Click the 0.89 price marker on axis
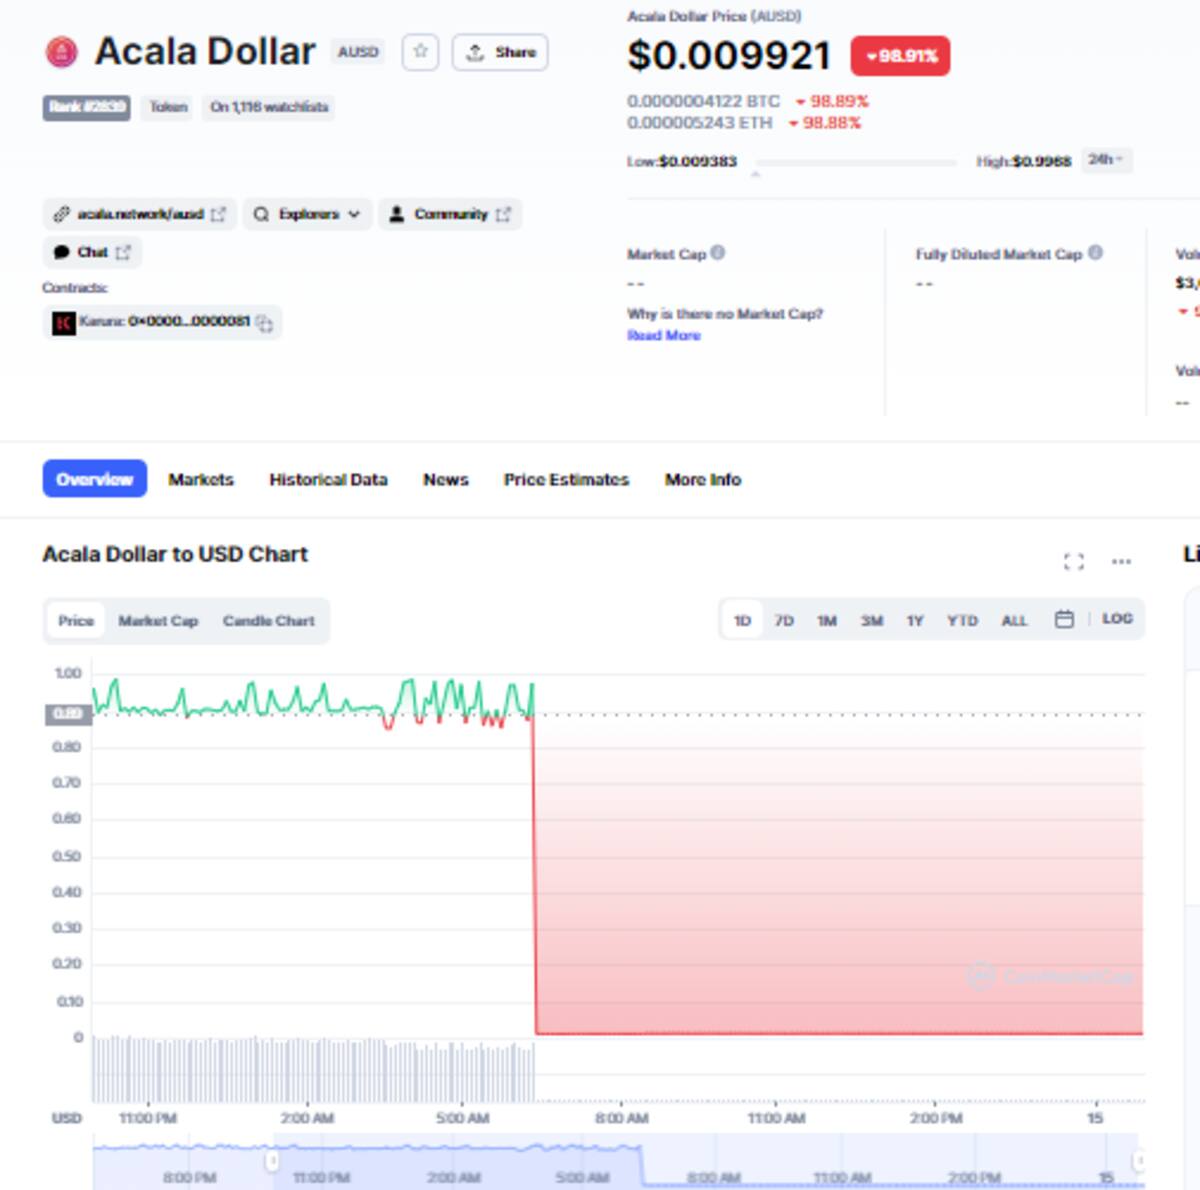The height and width of the screenshot is (1190, 1200). click(x=68, y=714)
